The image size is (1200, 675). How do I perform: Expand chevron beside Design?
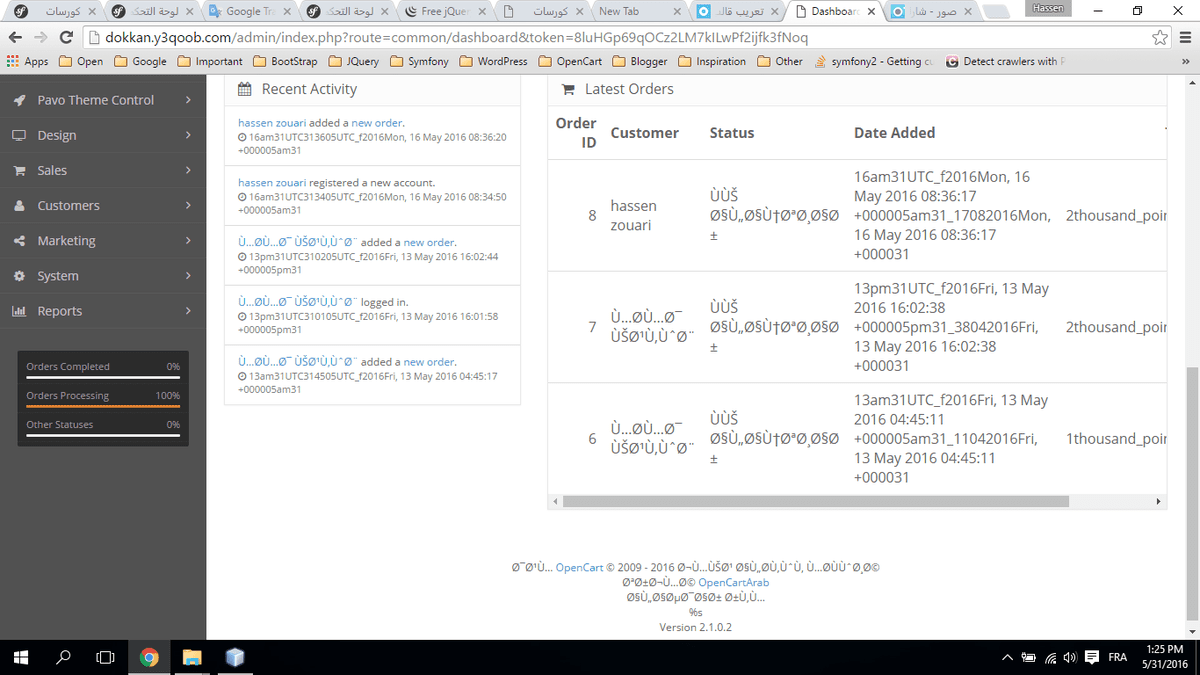click(x=188, y=135)
